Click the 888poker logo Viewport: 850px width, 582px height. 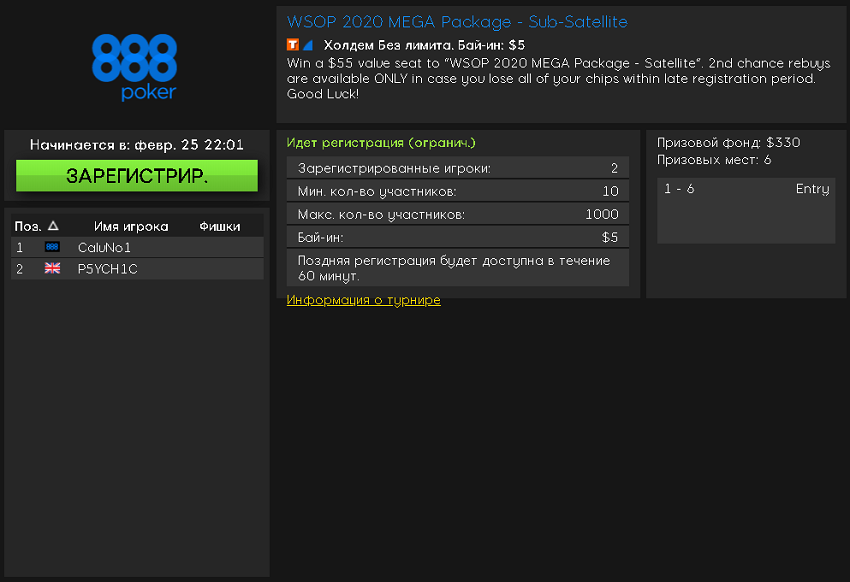[x=134, y=67]
